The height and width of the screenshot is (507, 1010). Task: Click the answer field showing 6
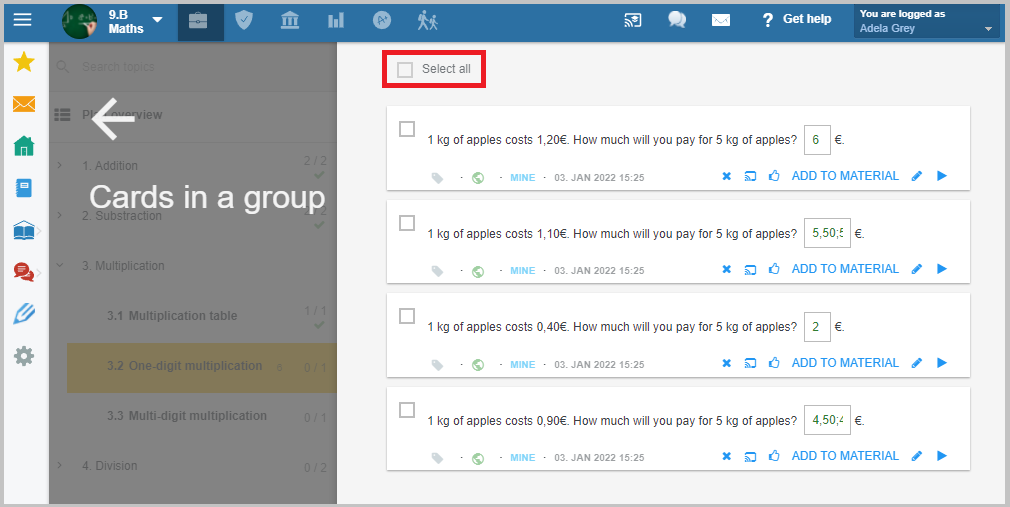point(817,140)
